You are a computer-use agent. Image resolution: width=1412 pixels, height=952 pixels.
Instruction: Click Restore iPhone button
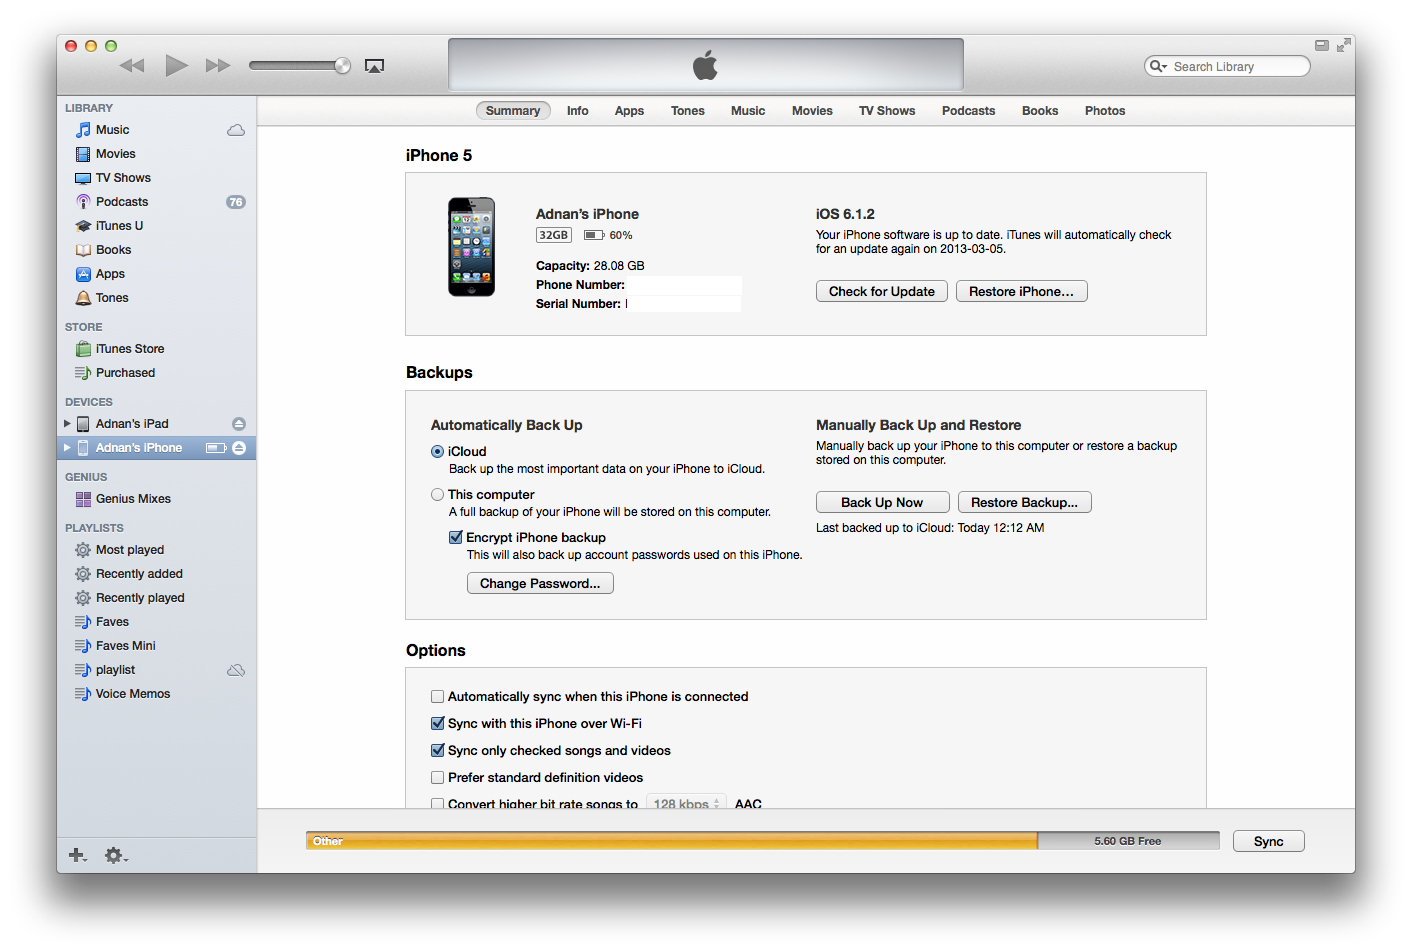[1021, 291]
